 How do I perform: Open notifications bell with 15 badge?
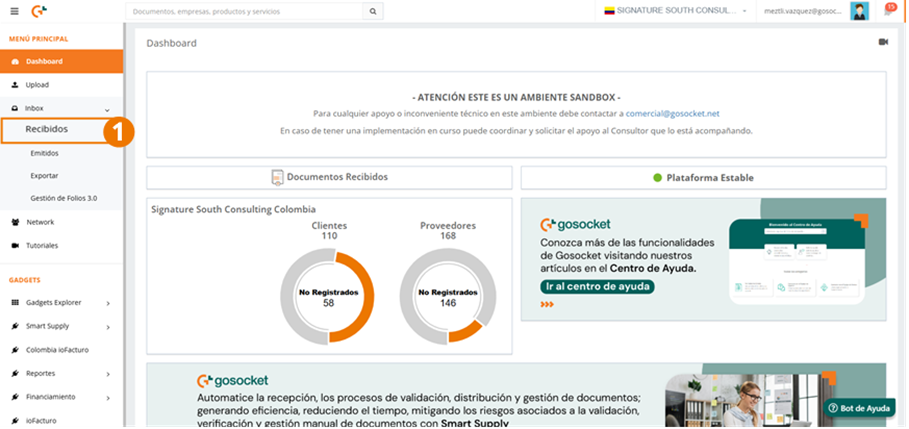[x=889, y=10]
